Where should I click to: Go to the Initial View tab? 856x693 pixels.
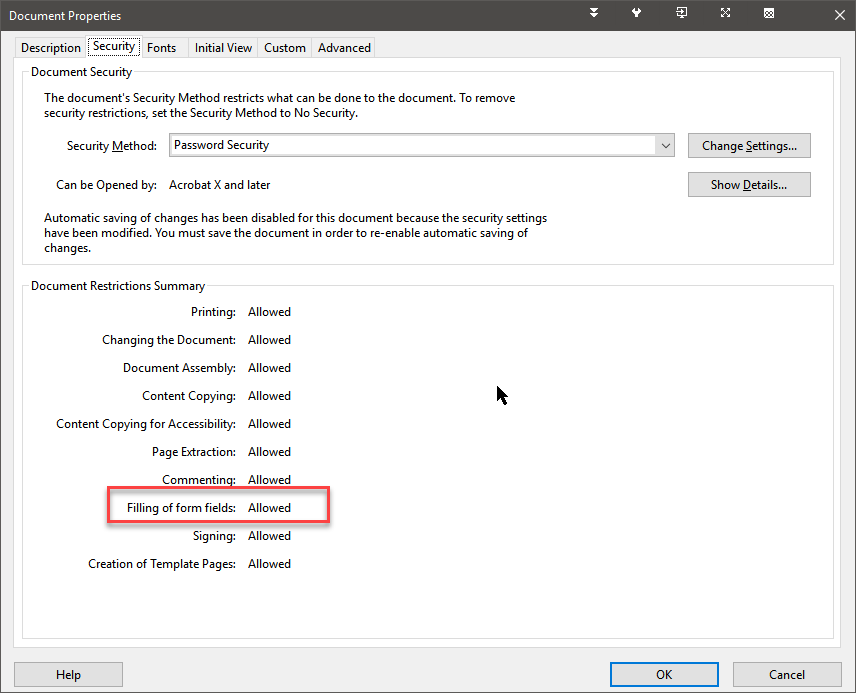(x=223, y=48)
